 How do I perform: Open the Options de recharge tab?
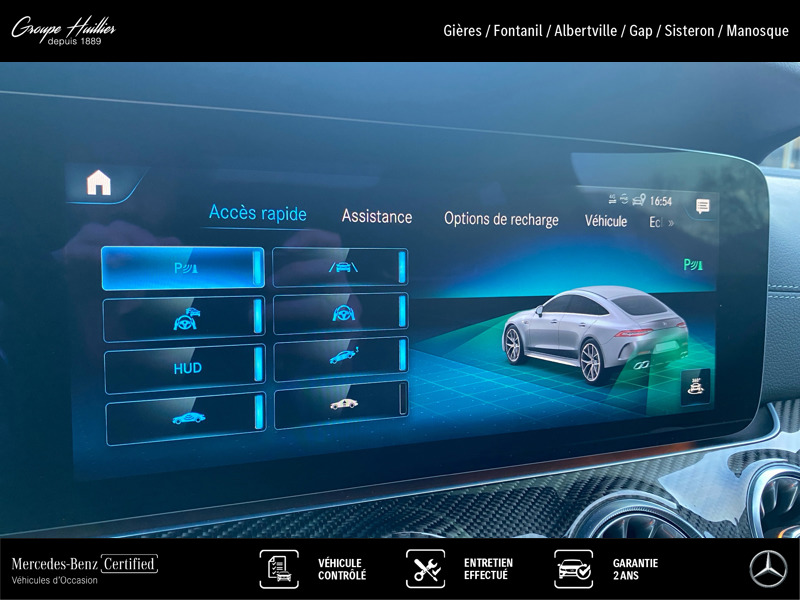tap(501, 219)
